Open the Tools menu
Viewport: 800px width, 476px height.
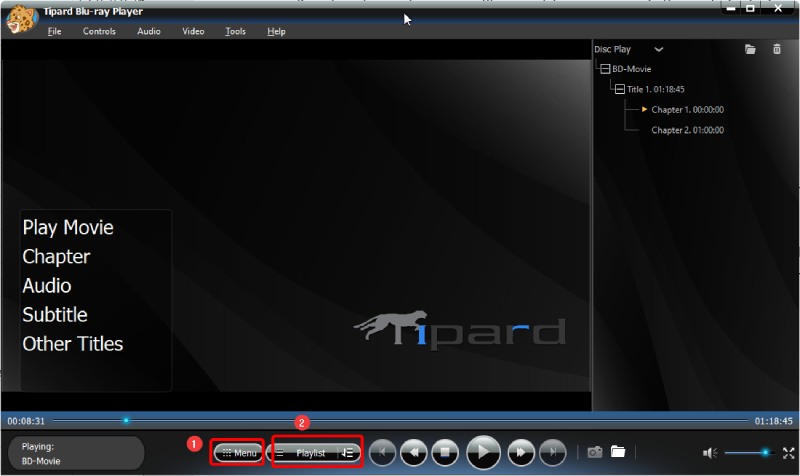235,31
